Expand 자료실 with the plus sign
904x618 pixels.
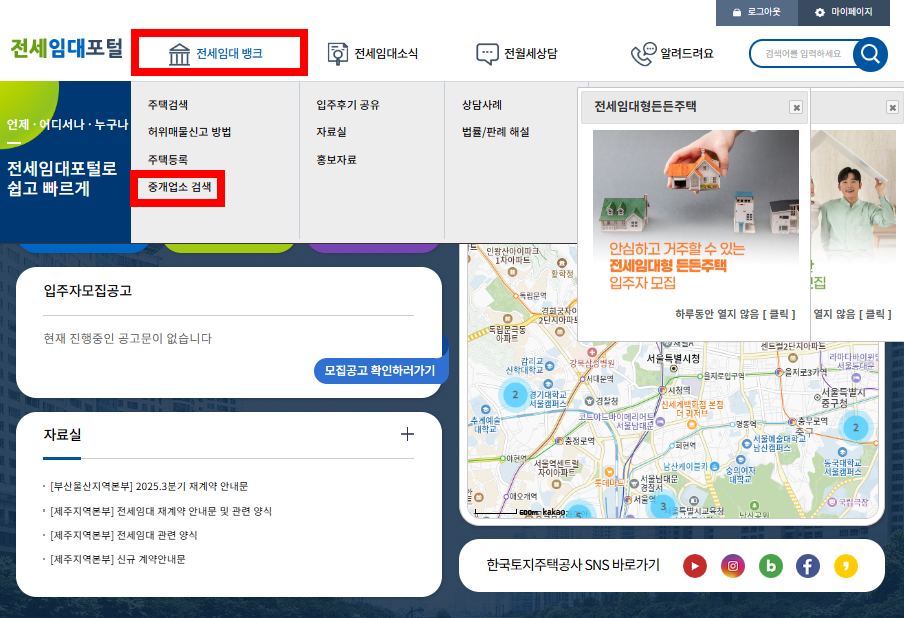(407, 434)
